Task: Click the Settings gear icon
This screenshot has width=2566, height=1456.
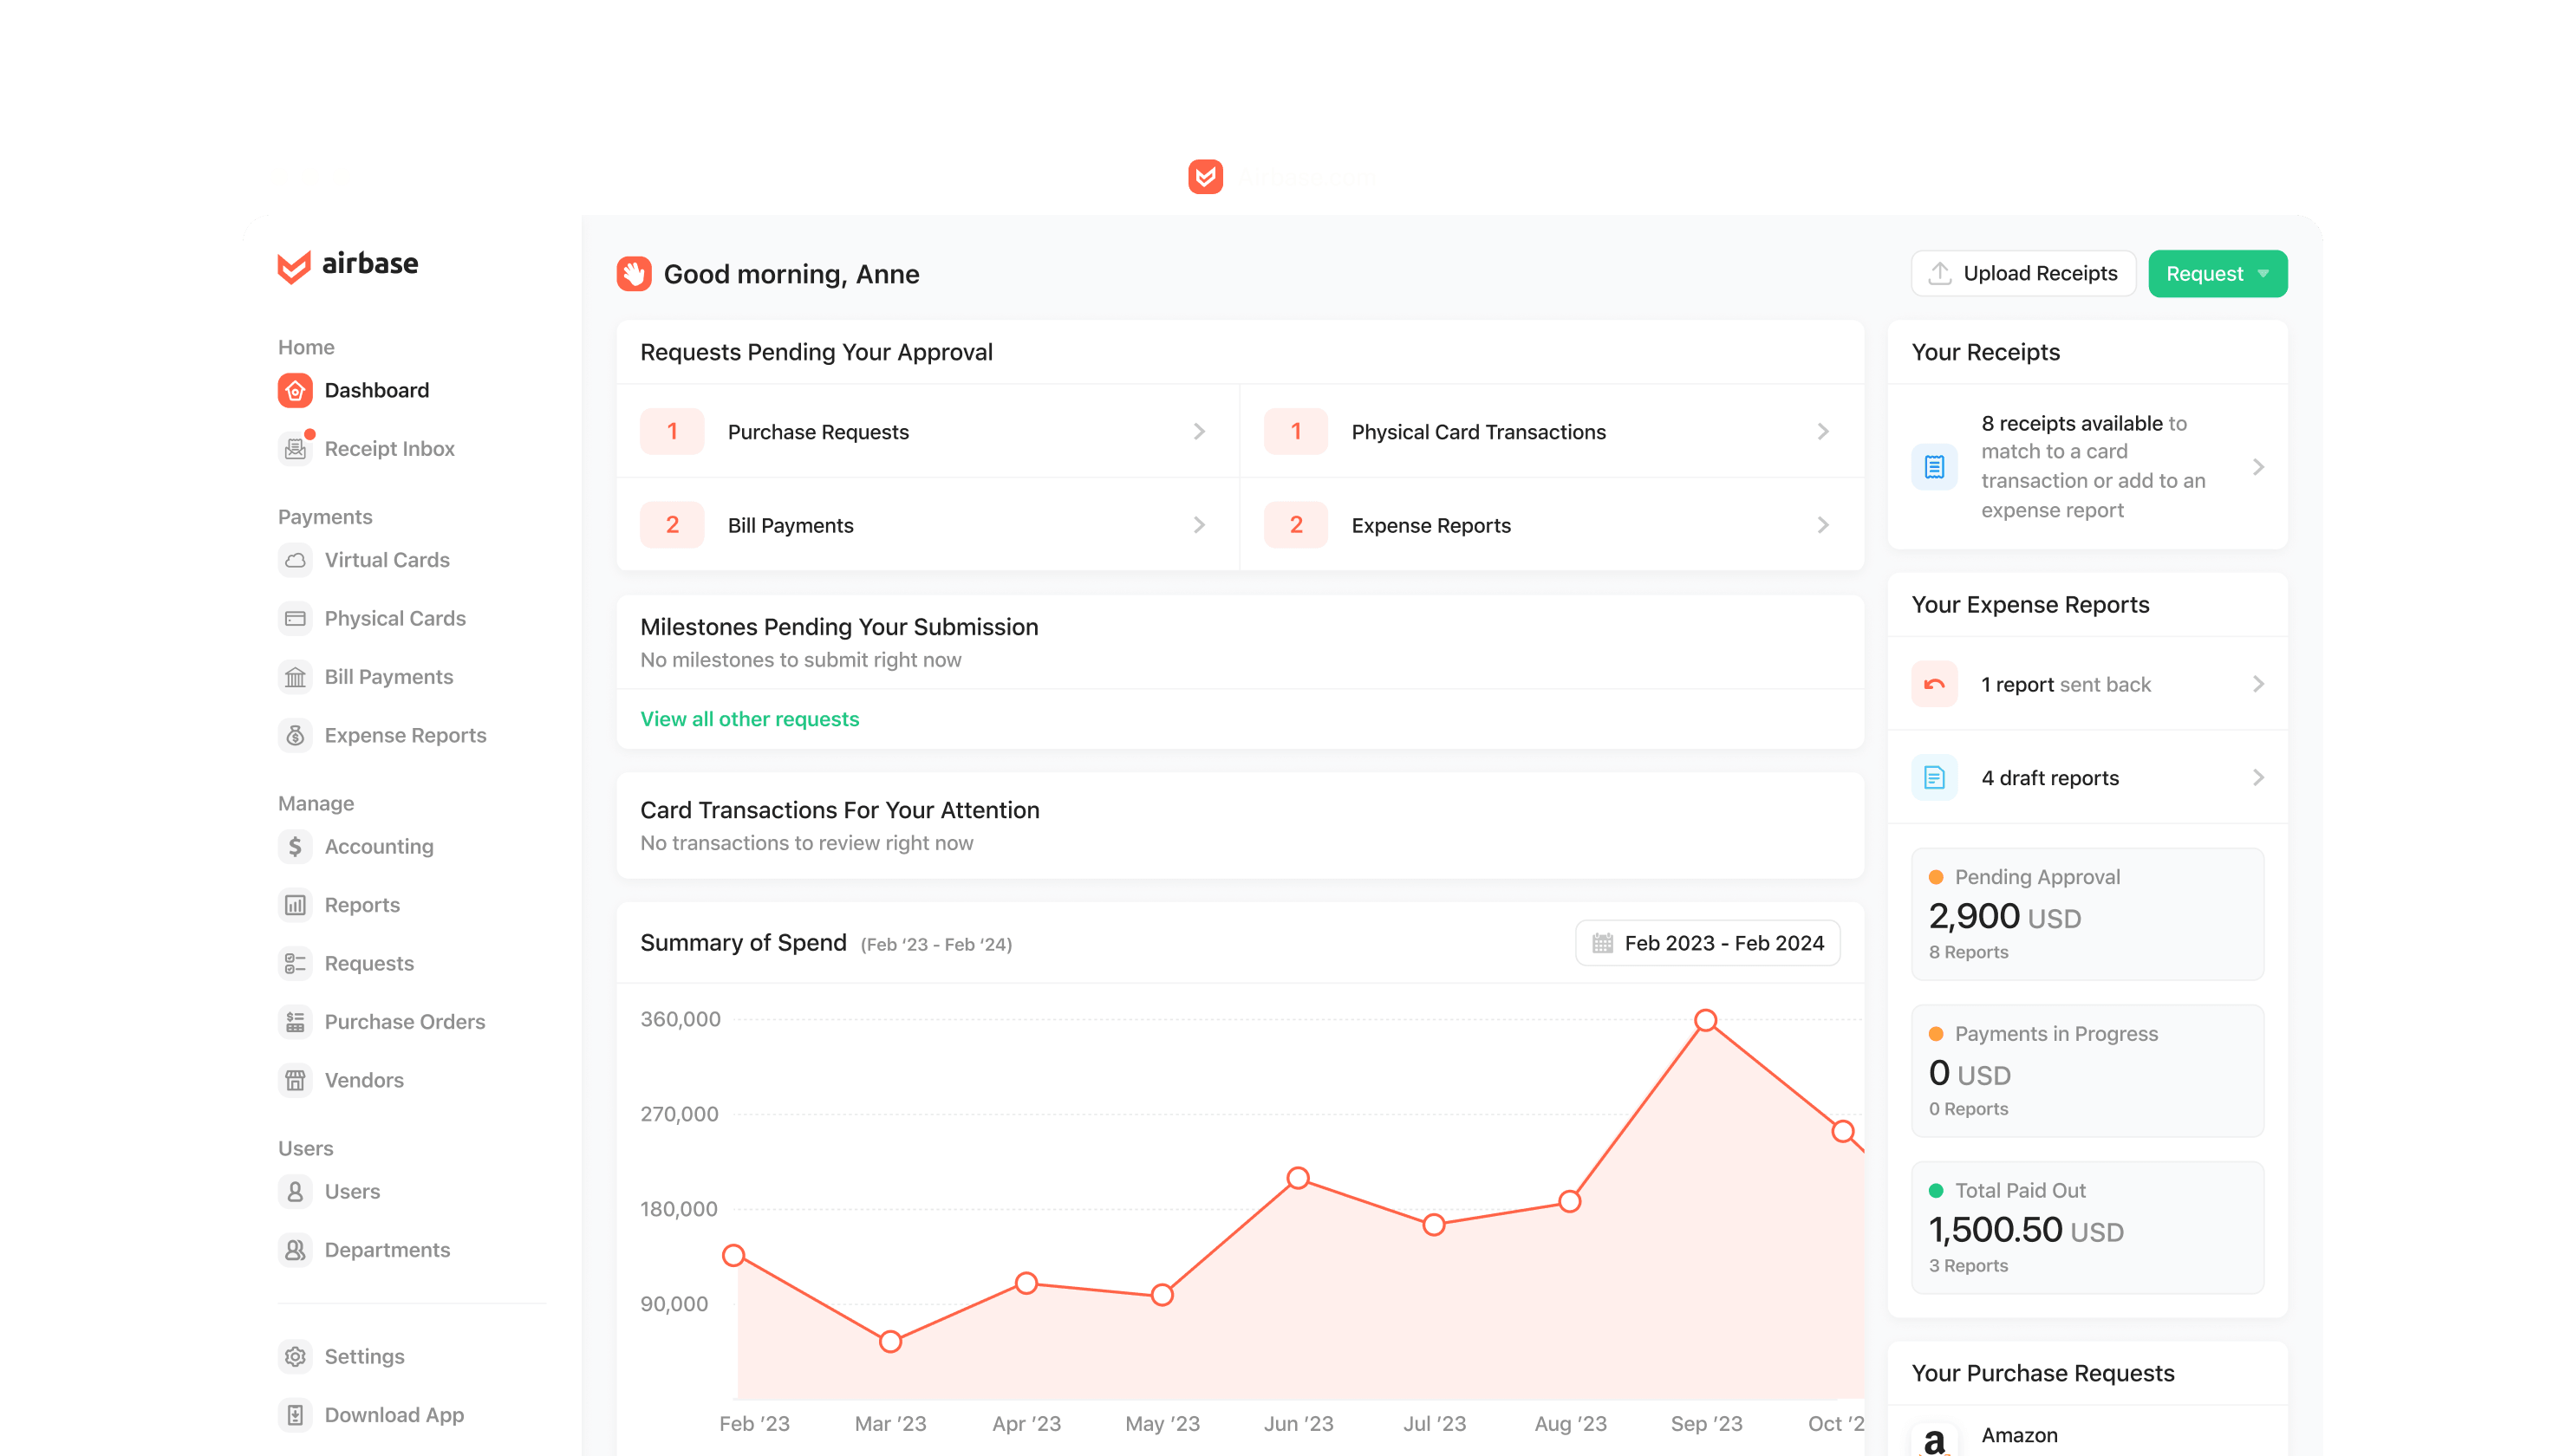Action: pyautogui.click(x=295, y=1356)
